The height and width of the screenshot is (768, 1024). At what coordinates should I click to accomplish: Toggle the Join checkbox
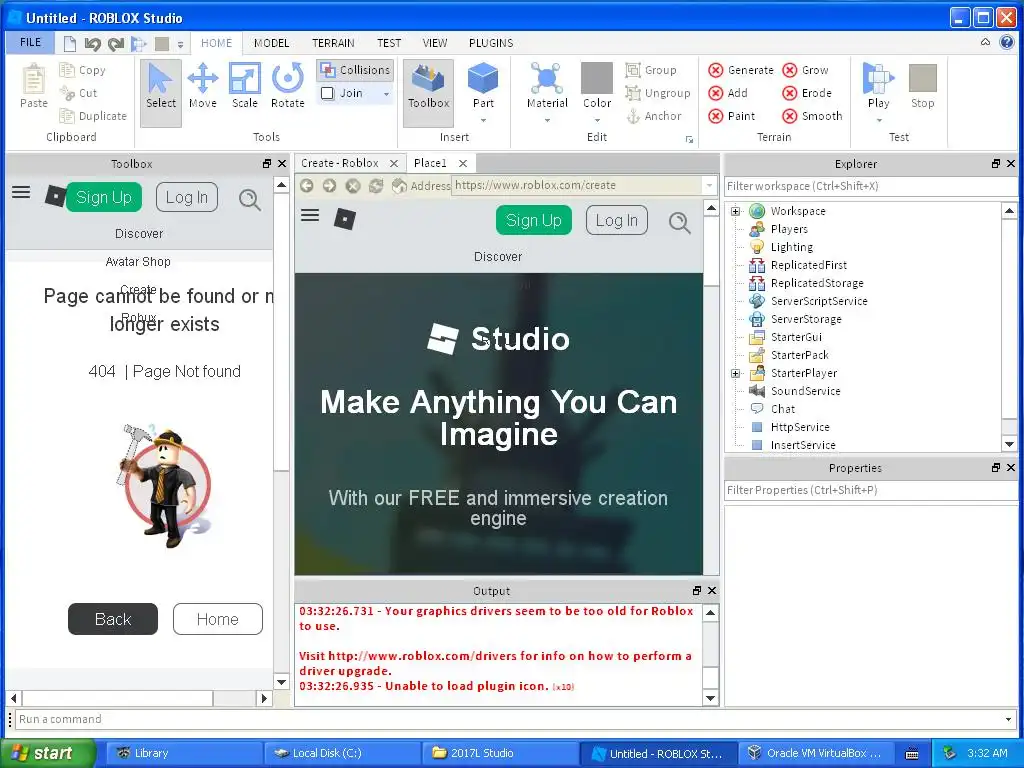328,93
